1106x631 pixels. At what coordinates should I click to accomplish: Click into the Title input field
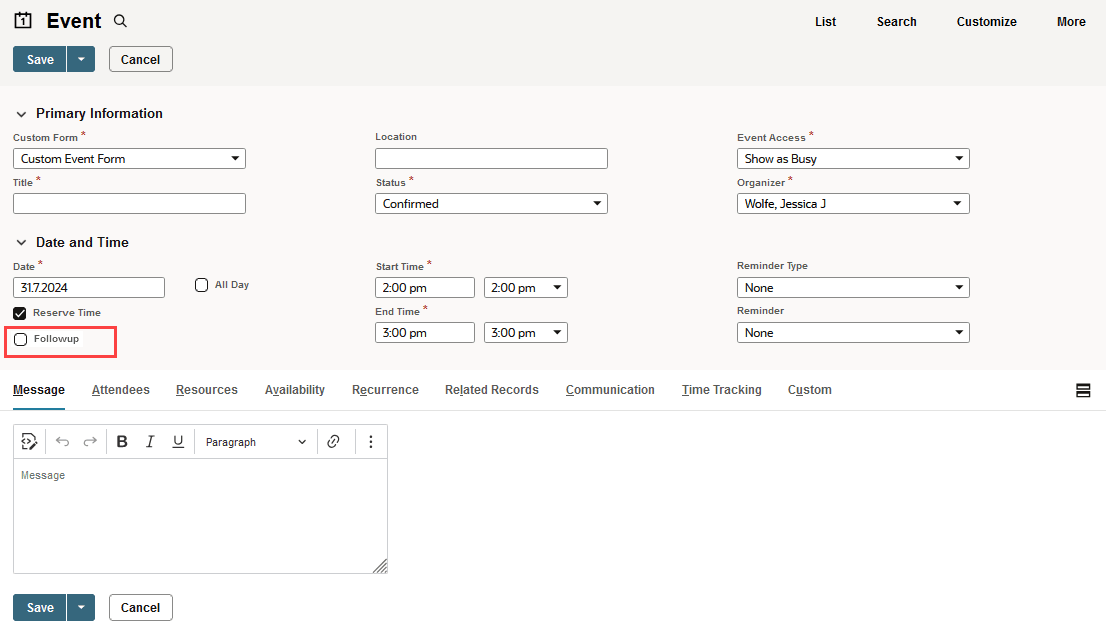(129, 204)
